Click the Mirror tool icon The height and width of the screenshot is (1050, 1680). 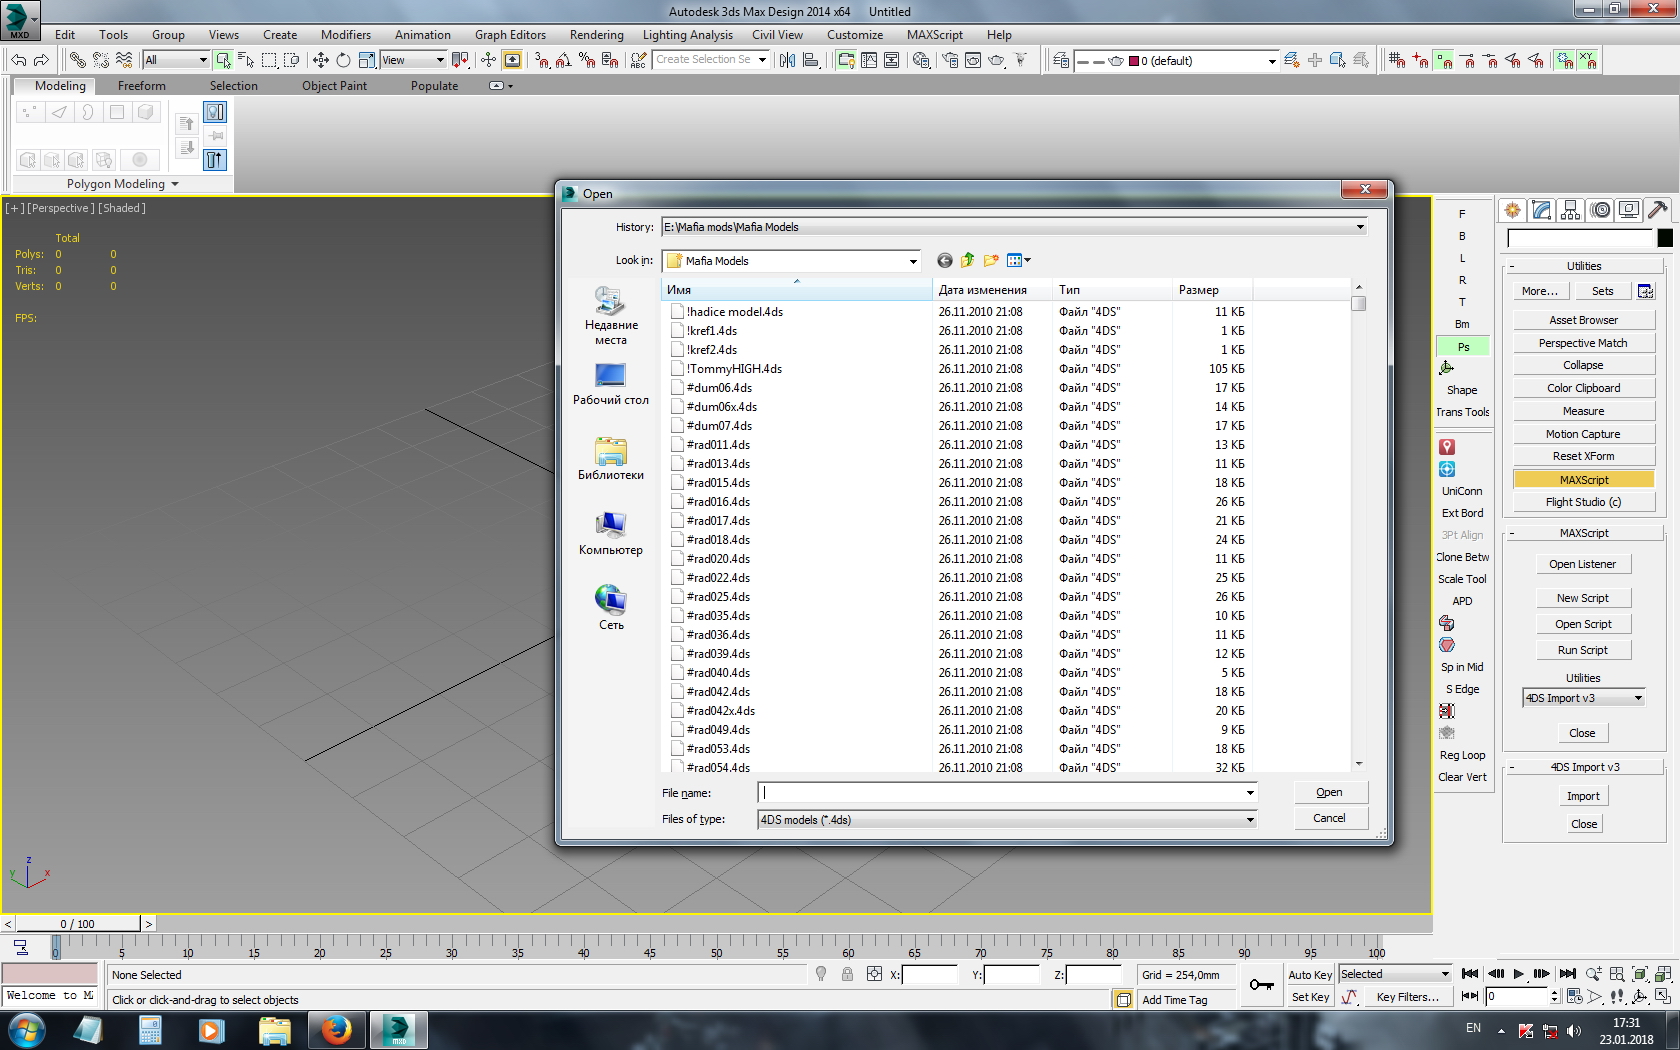pyautogui.click(x=787, y=60)
